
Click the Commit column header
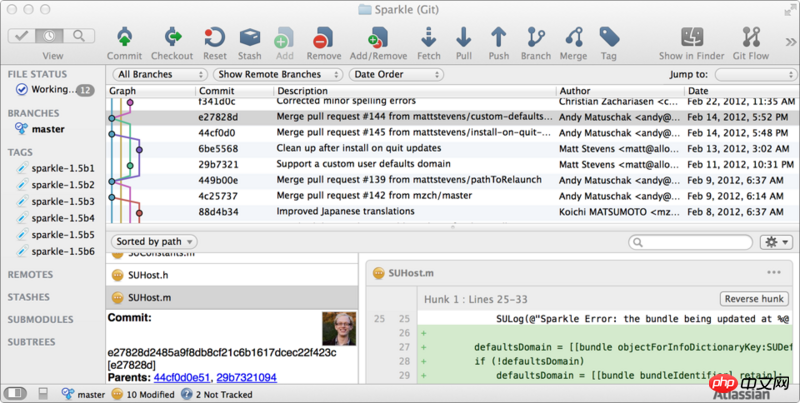tap(235, 91)
